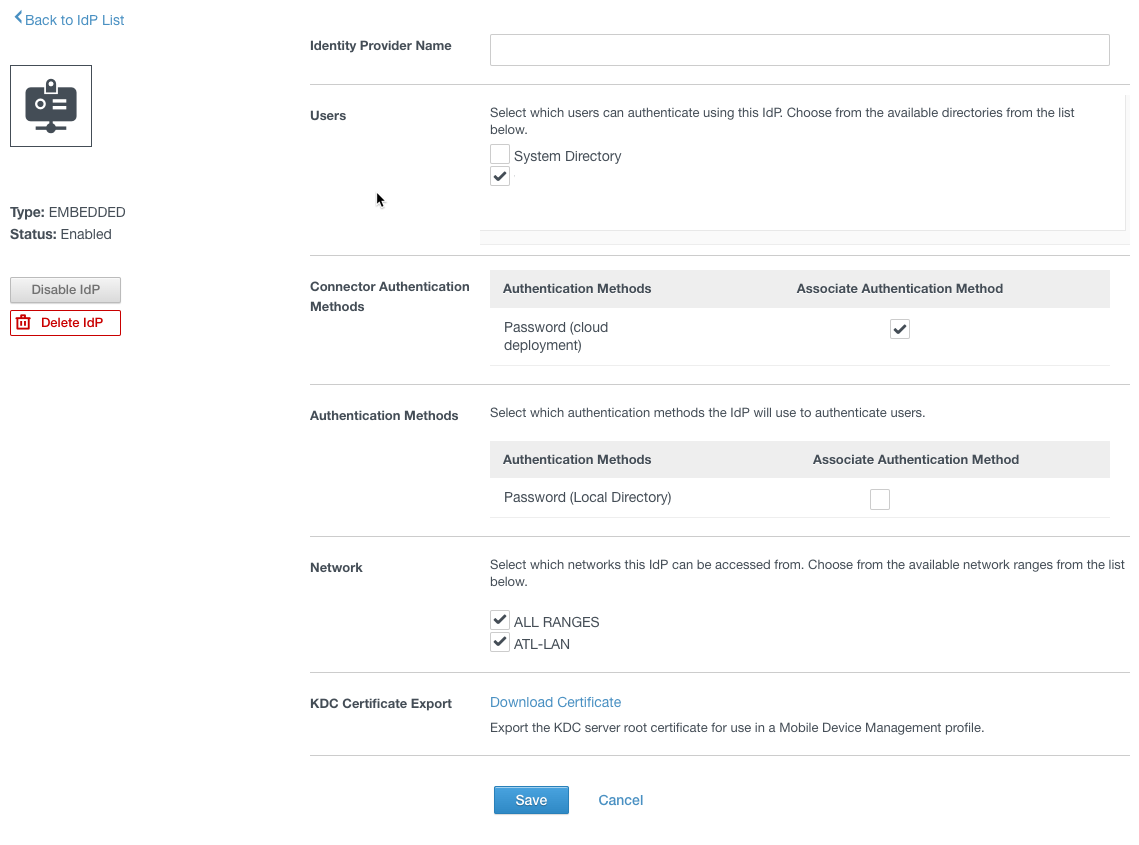Viewport: 1139px width, 845px height.
Task: Click the Cancel link
Action: click(620, 800)
